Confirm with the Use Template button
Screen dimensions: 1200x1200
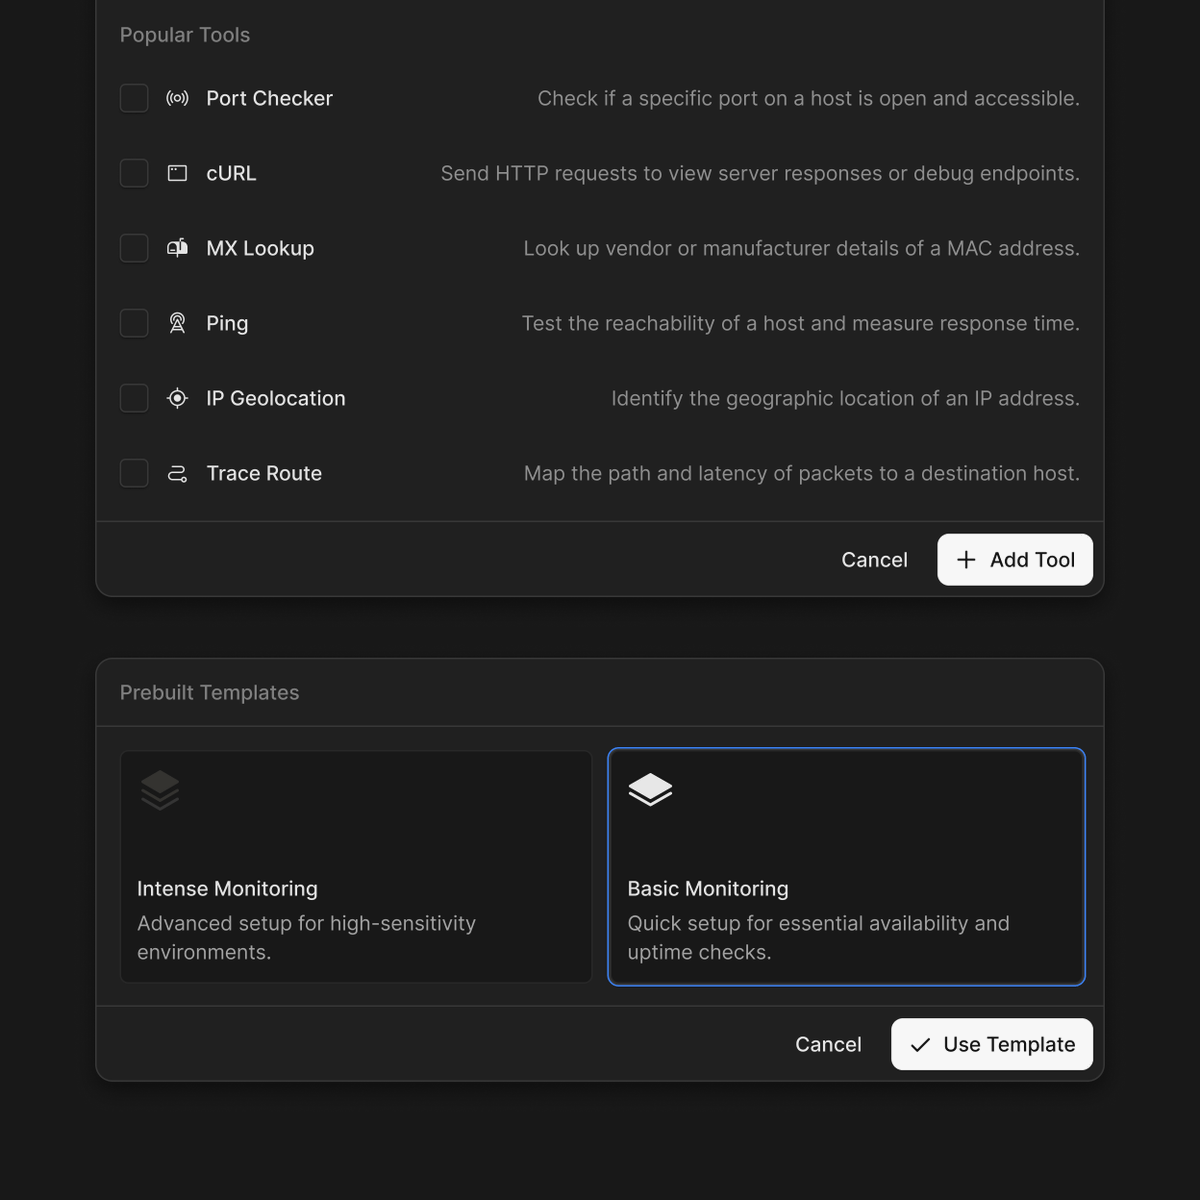coord(992,1044)
